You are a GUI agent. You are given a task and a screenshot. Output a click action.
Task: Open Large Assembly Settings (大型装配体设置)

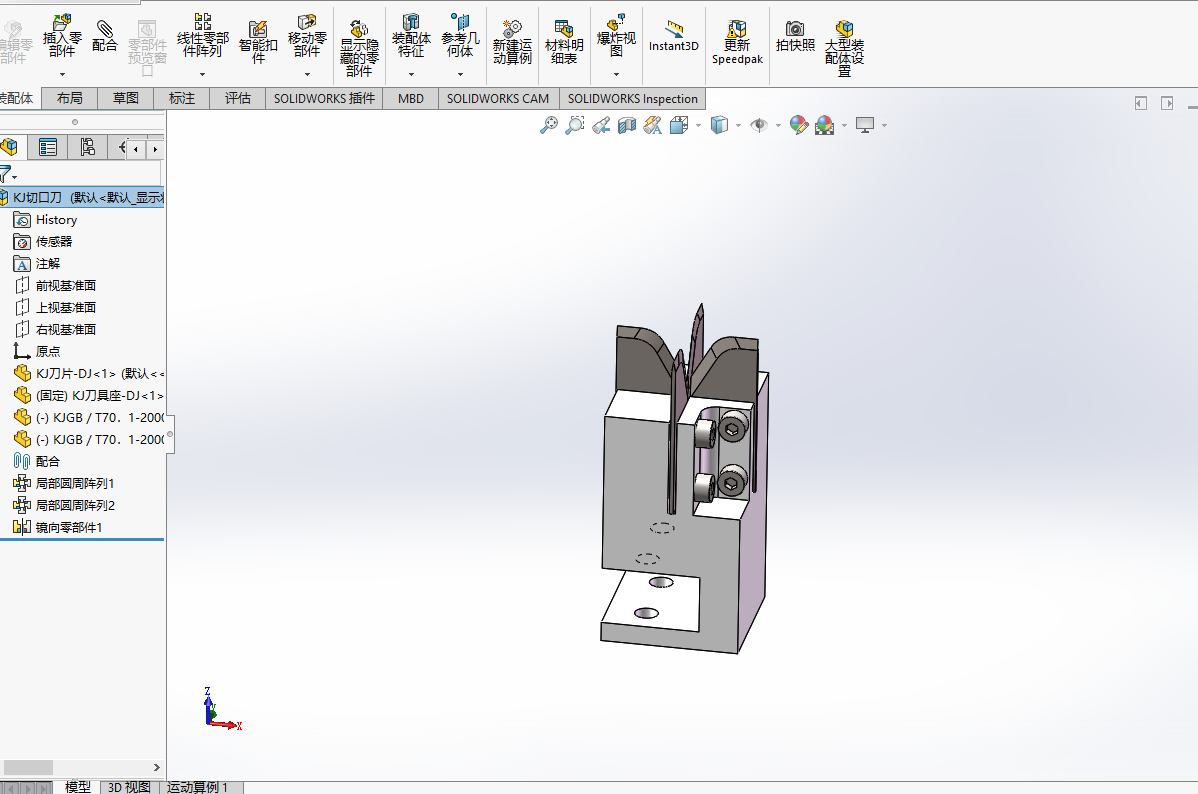tap(844, 47)
